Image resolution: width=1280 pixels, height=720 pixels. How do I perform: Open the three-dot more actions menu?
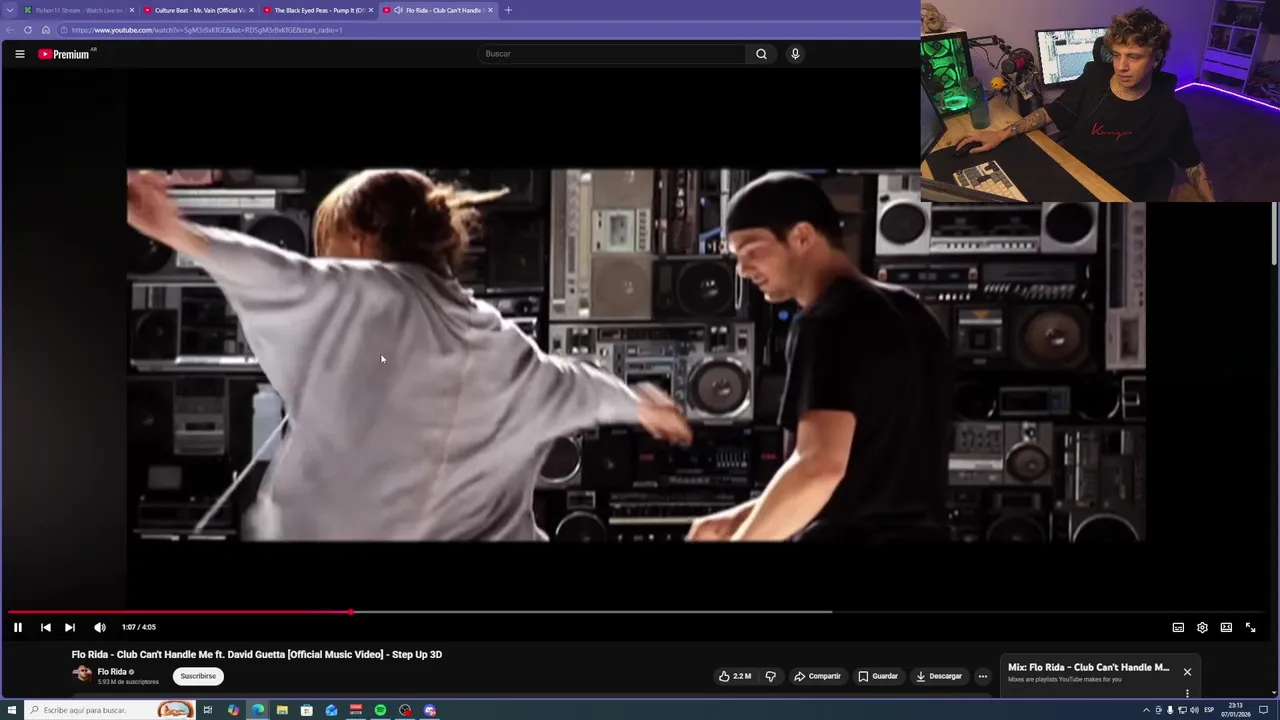coord(982,676)
